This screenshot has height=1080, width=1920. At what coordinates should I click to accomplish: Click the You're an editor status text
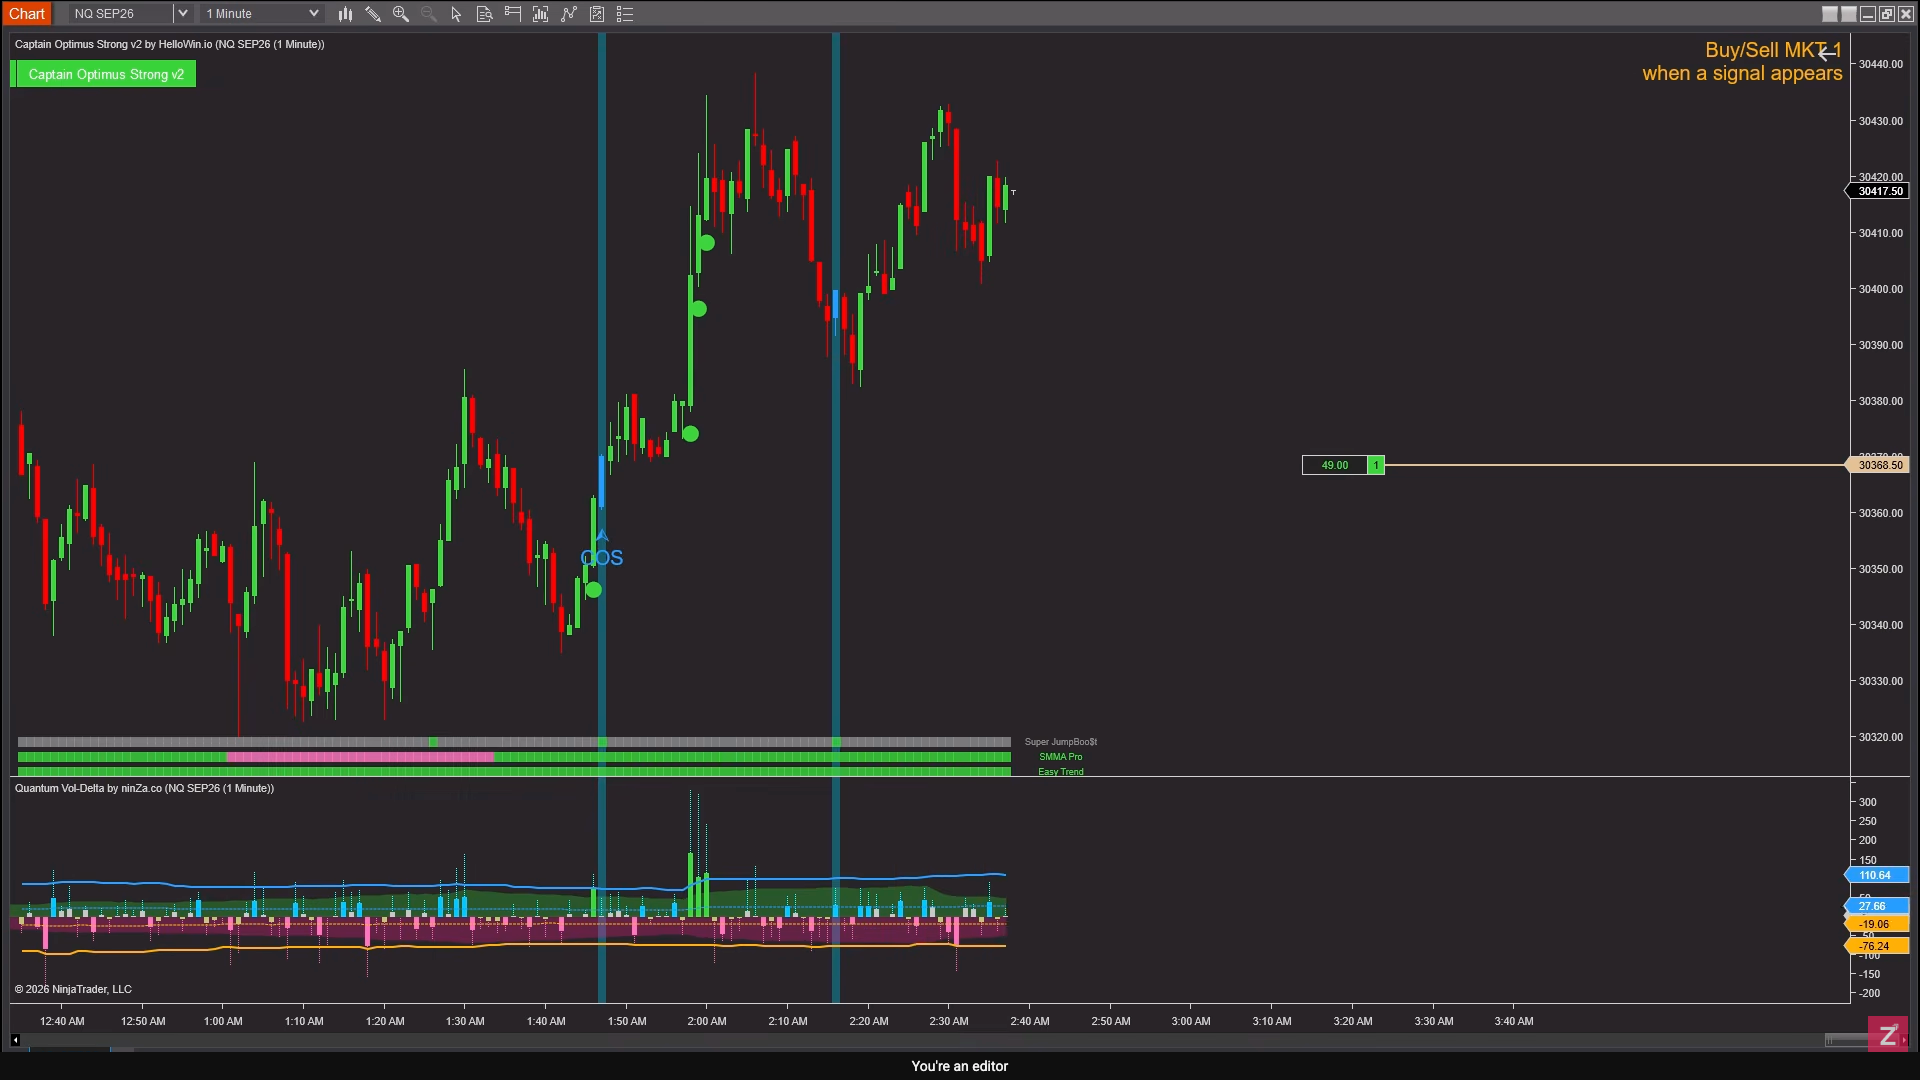(x=960, y=1066)
